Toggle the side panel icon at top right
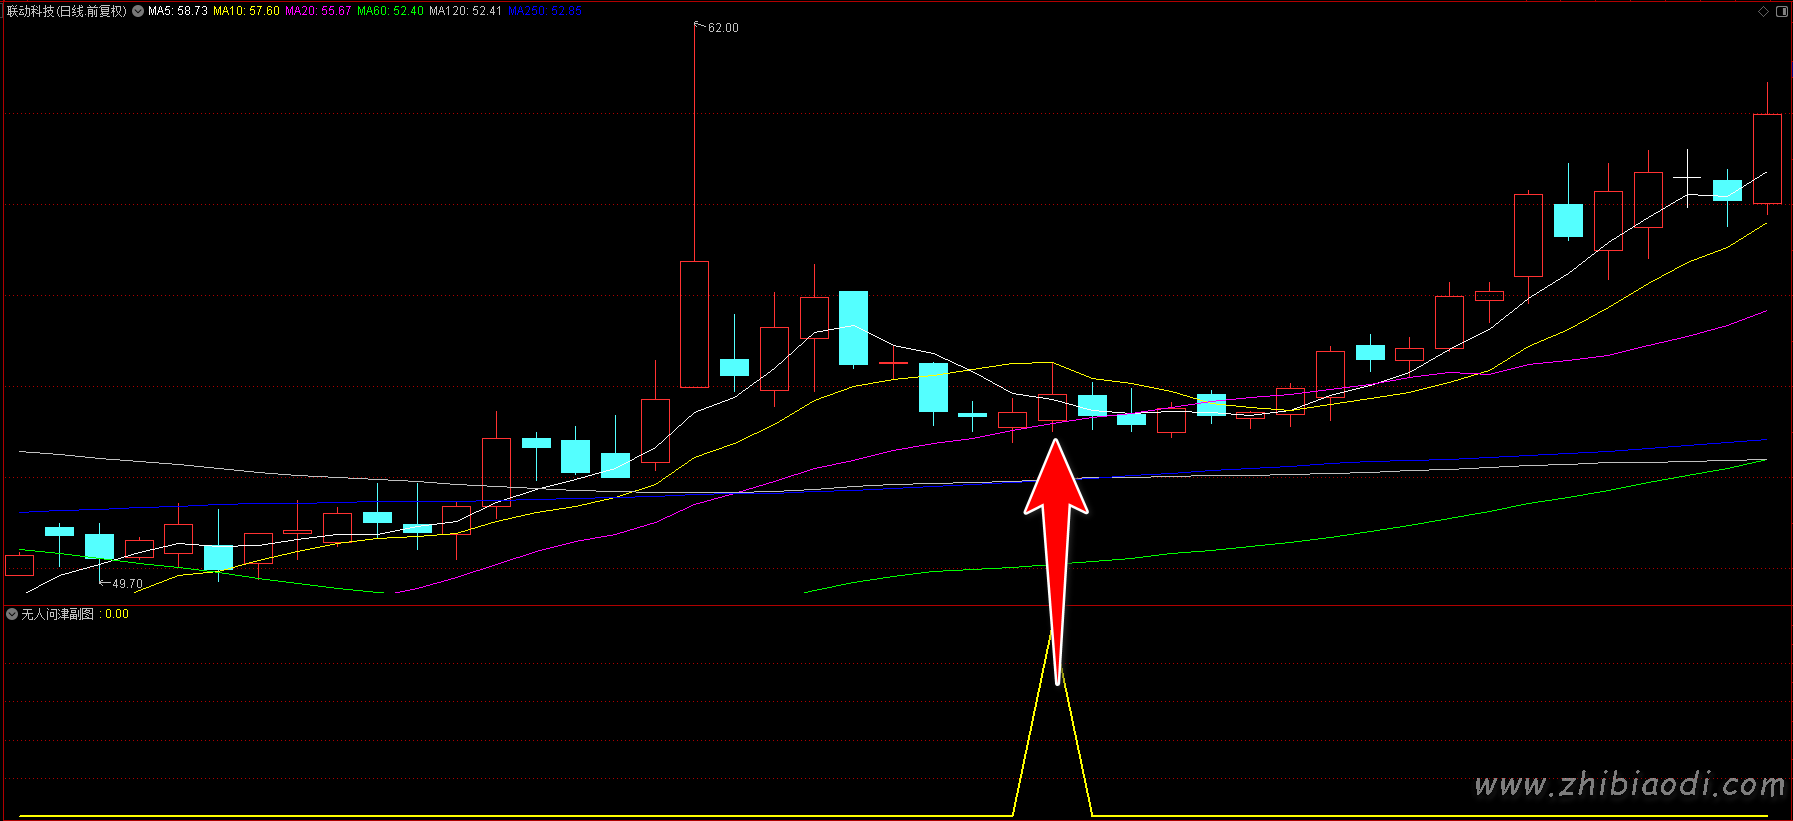1793x821 pixels. tap(1781, 11)
